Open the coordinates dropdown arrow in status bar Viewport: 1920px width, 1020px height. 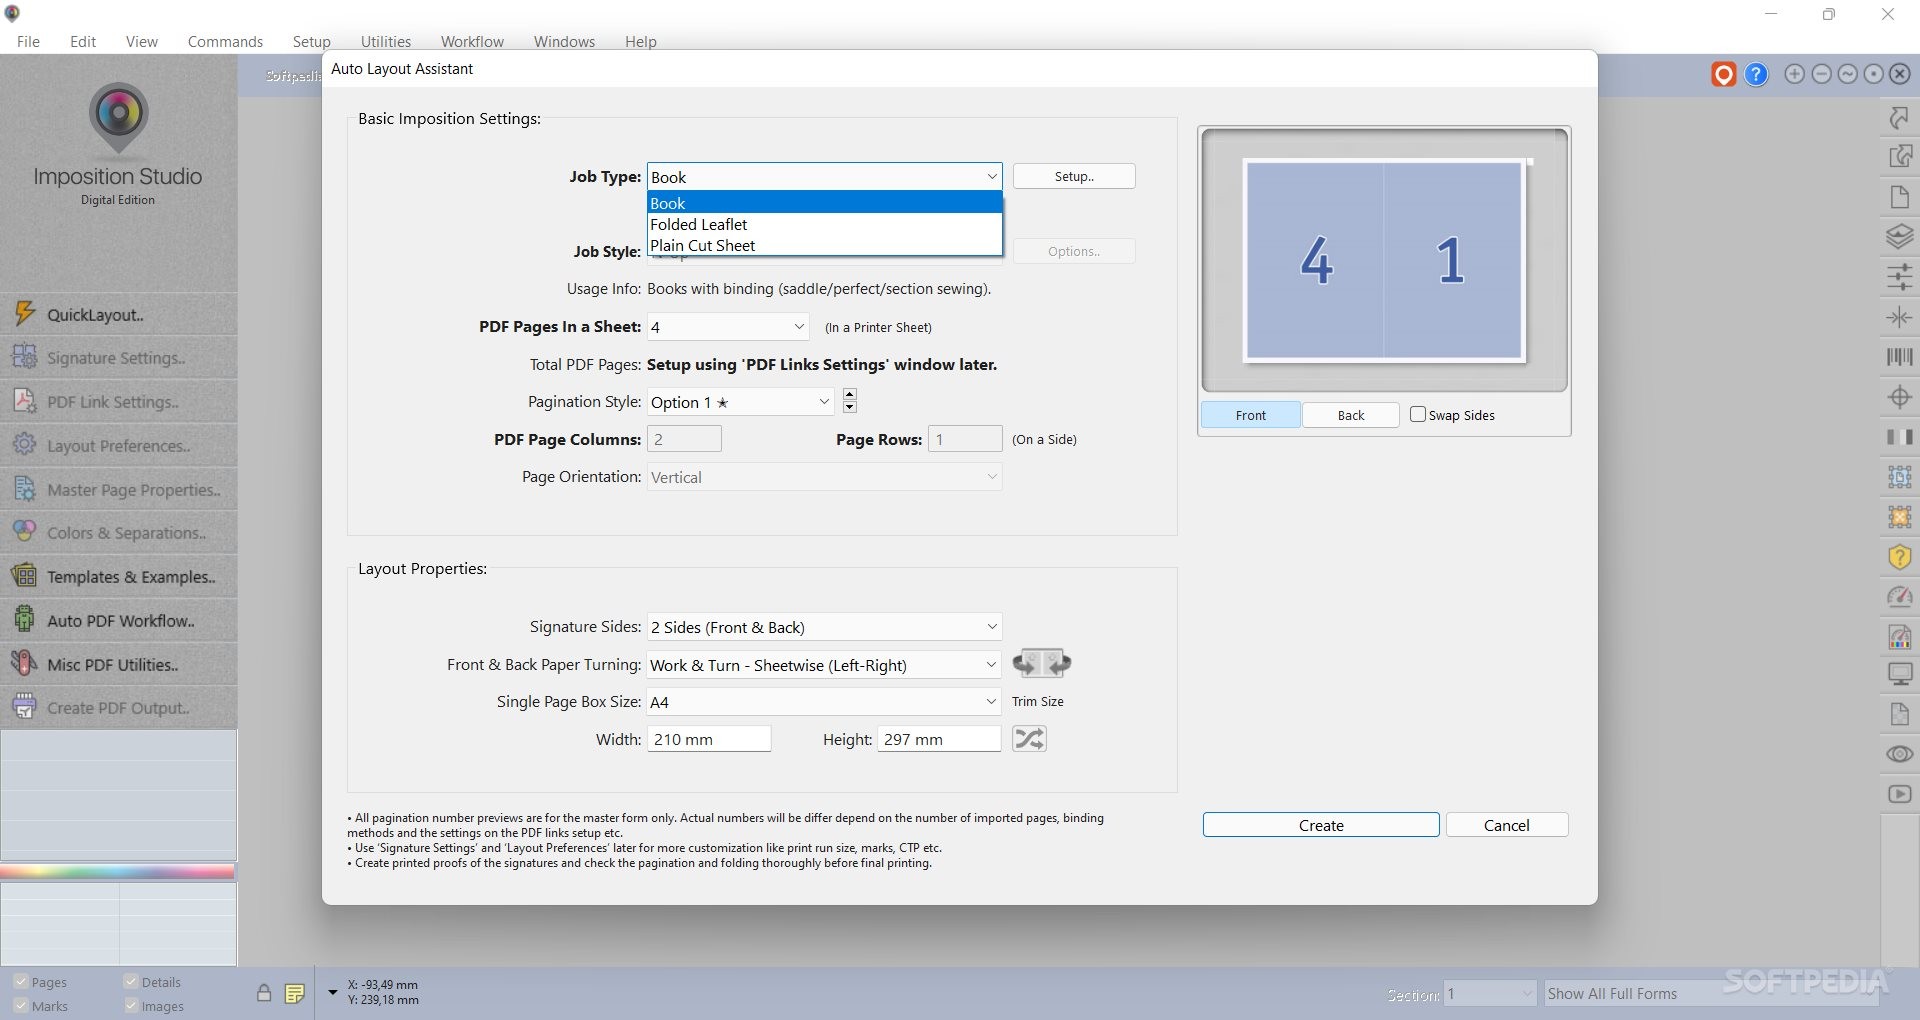click(x=332, y=992)
